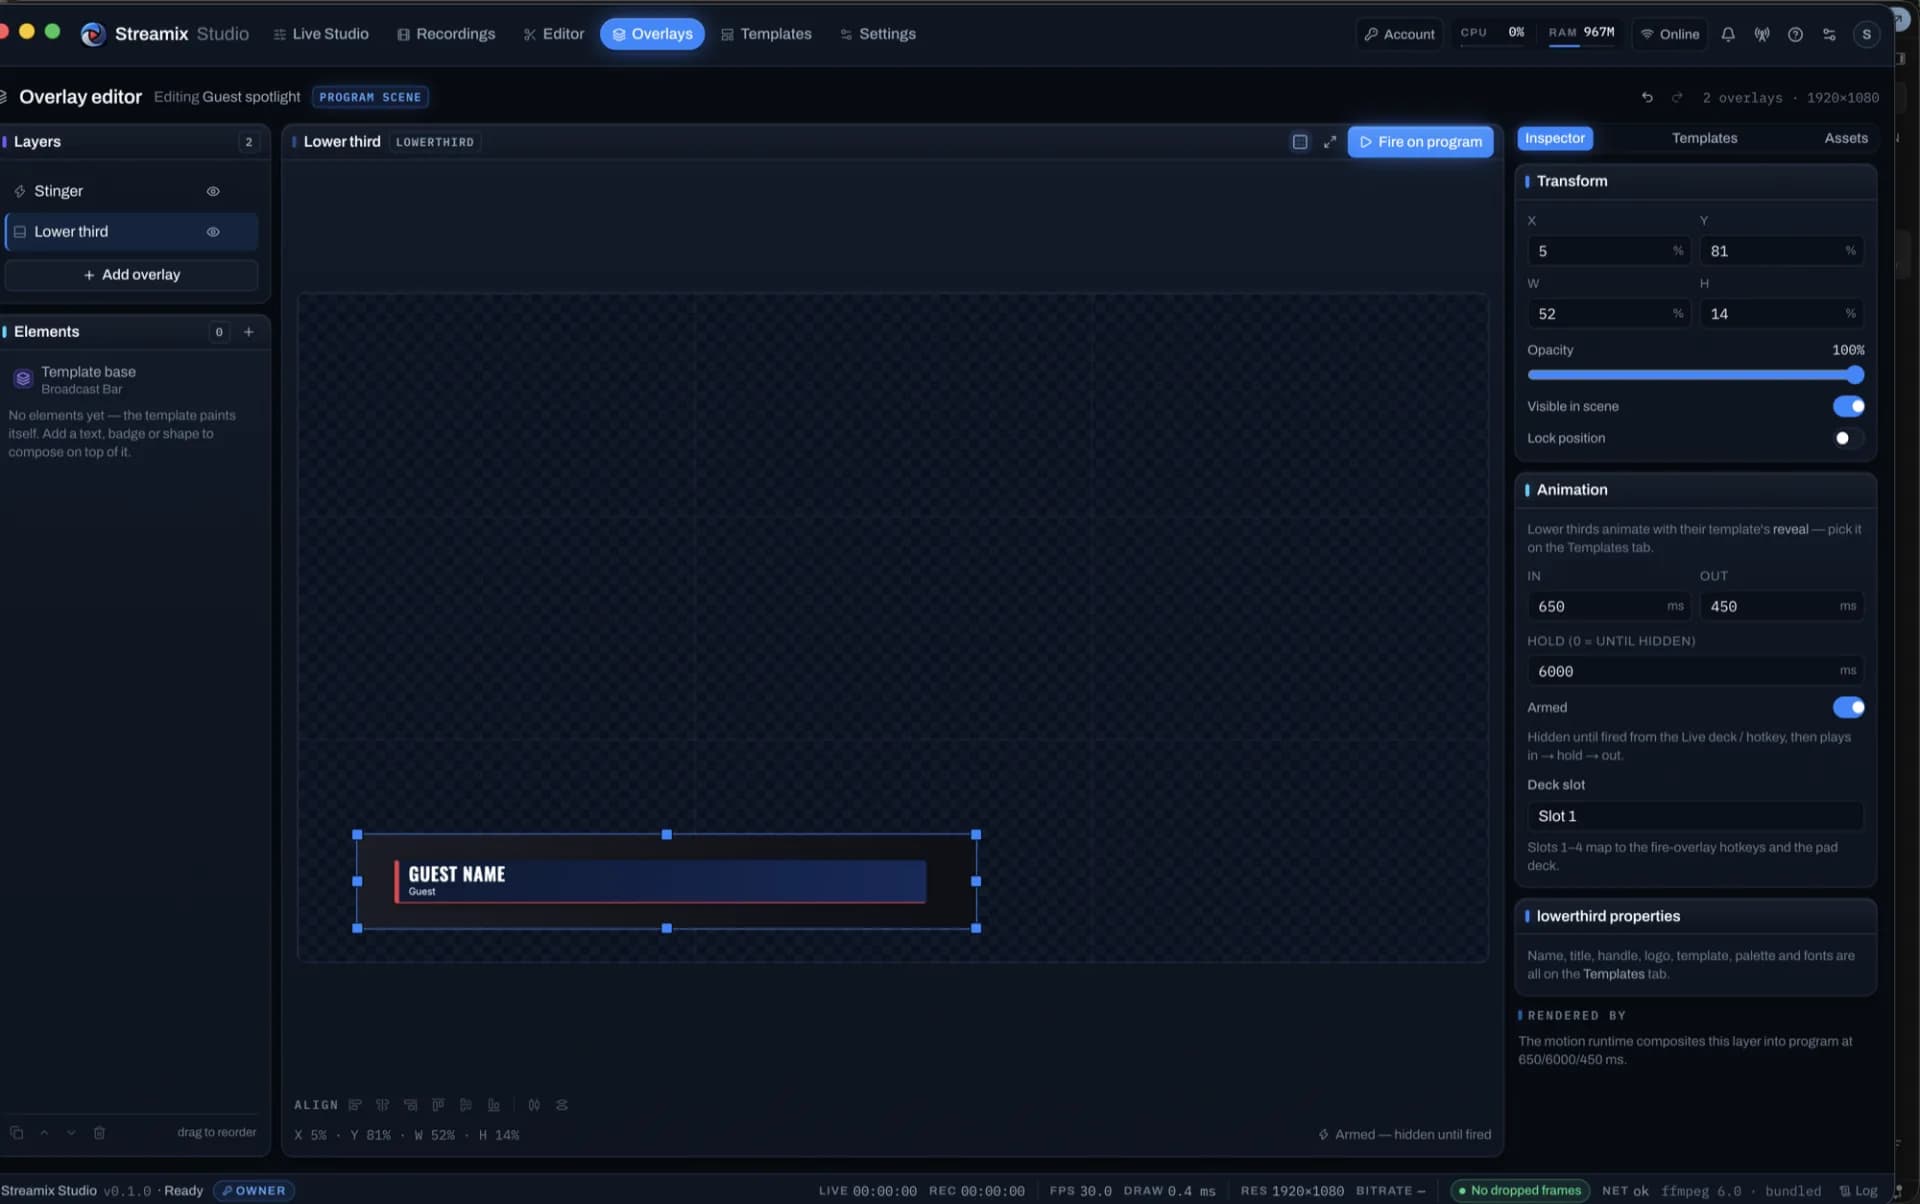
Task: Click the broadcast antenna icon
Action: click(1761, 34)
